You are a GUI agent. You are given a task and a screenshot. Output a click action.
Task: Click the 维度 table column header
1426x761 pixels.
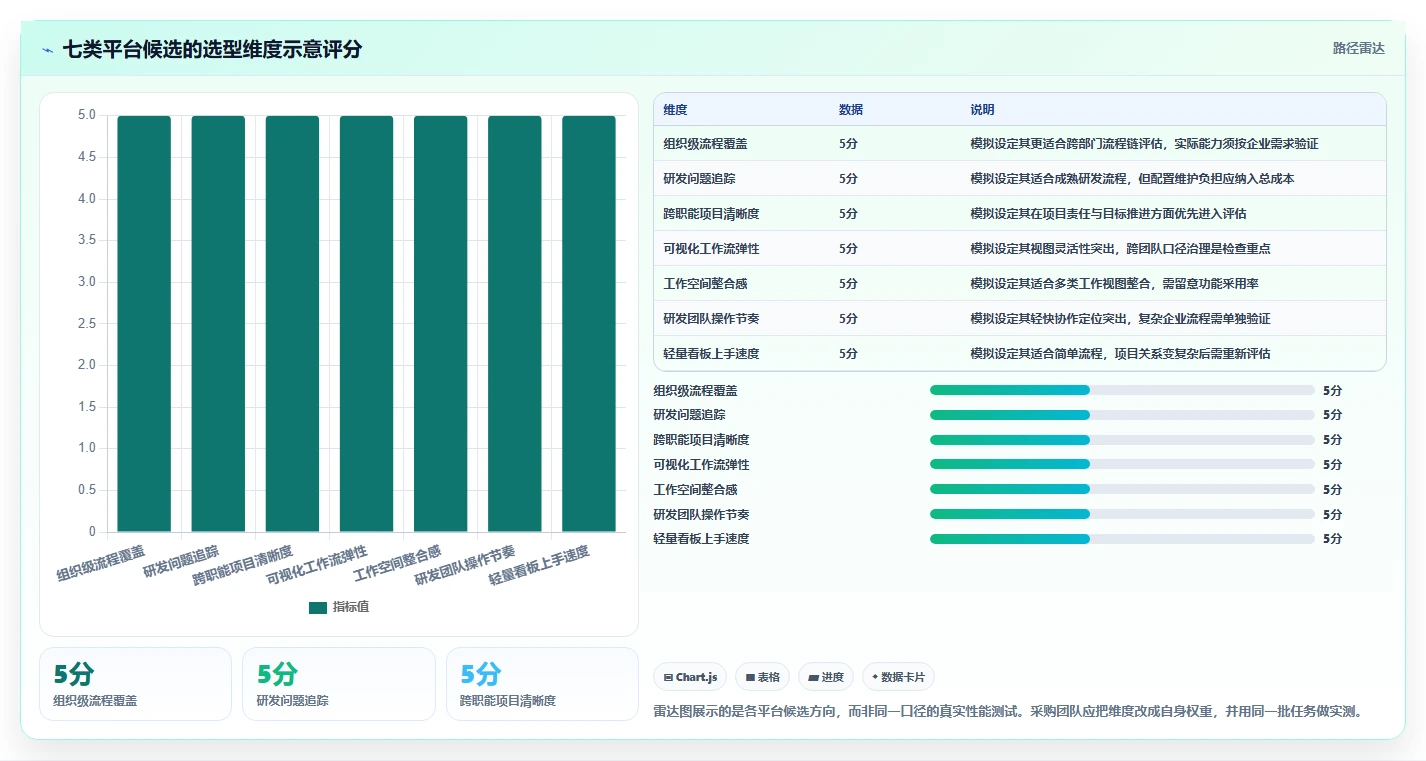(x=675, y=110)
